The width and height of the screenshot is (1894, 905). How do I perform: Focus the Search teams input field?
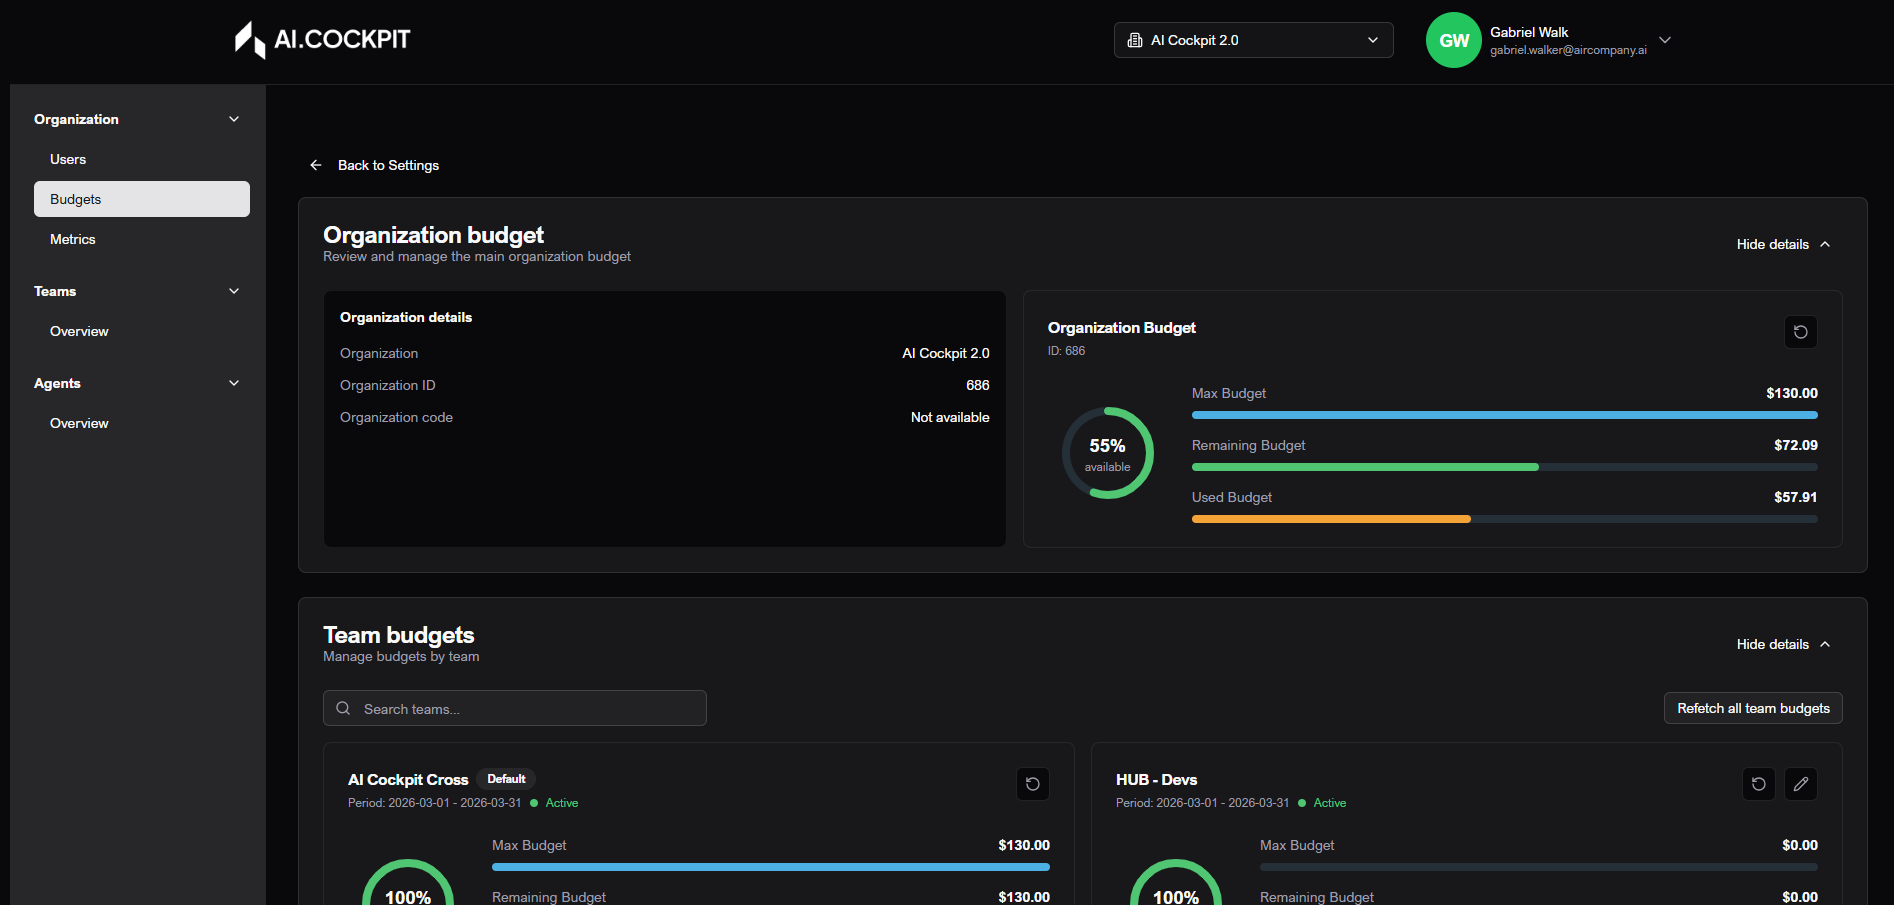click(530, 708)
